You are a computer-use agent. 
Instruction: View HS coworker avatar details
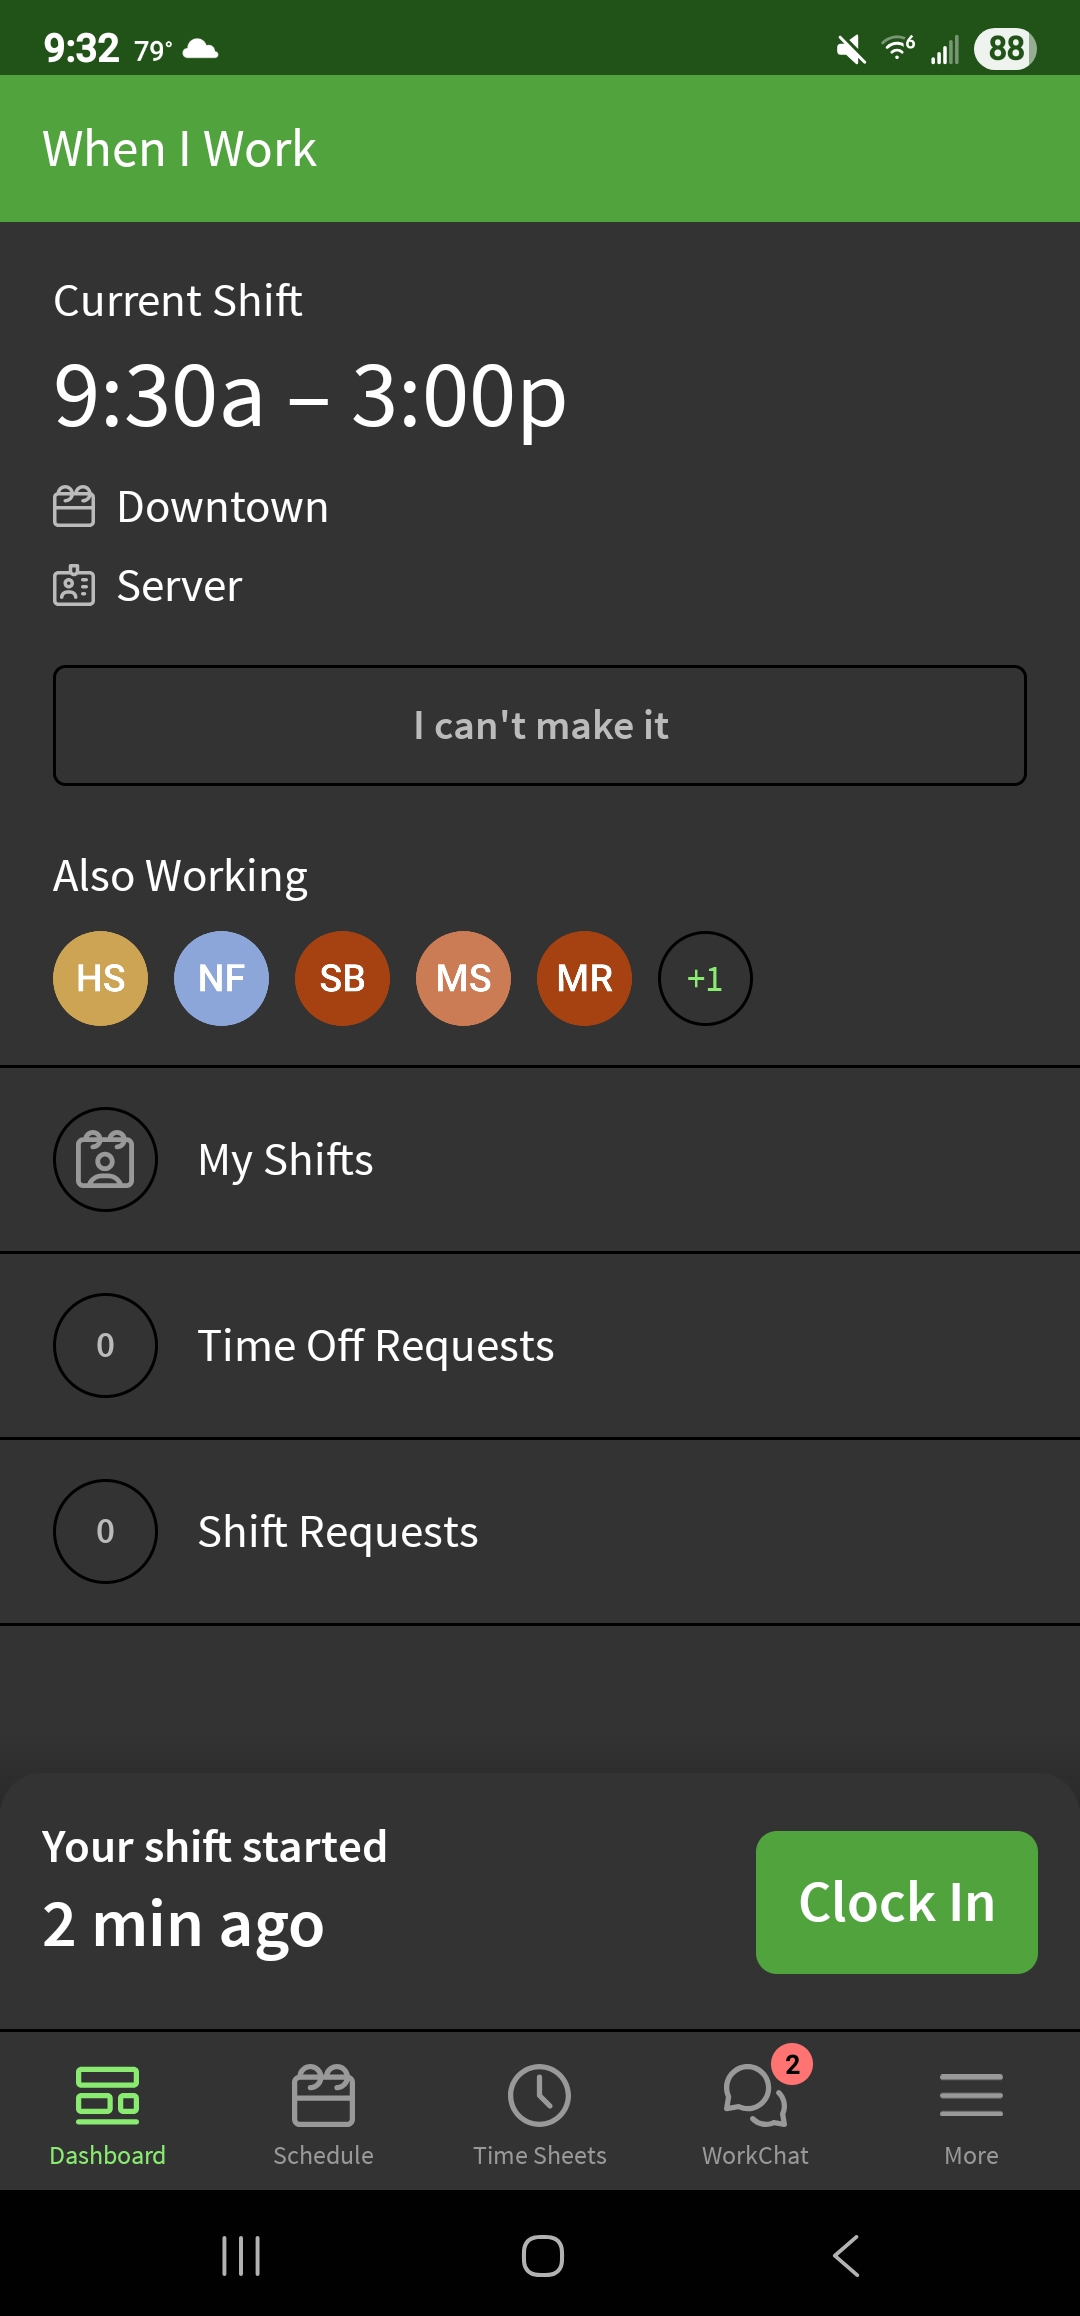coord(100,978)
